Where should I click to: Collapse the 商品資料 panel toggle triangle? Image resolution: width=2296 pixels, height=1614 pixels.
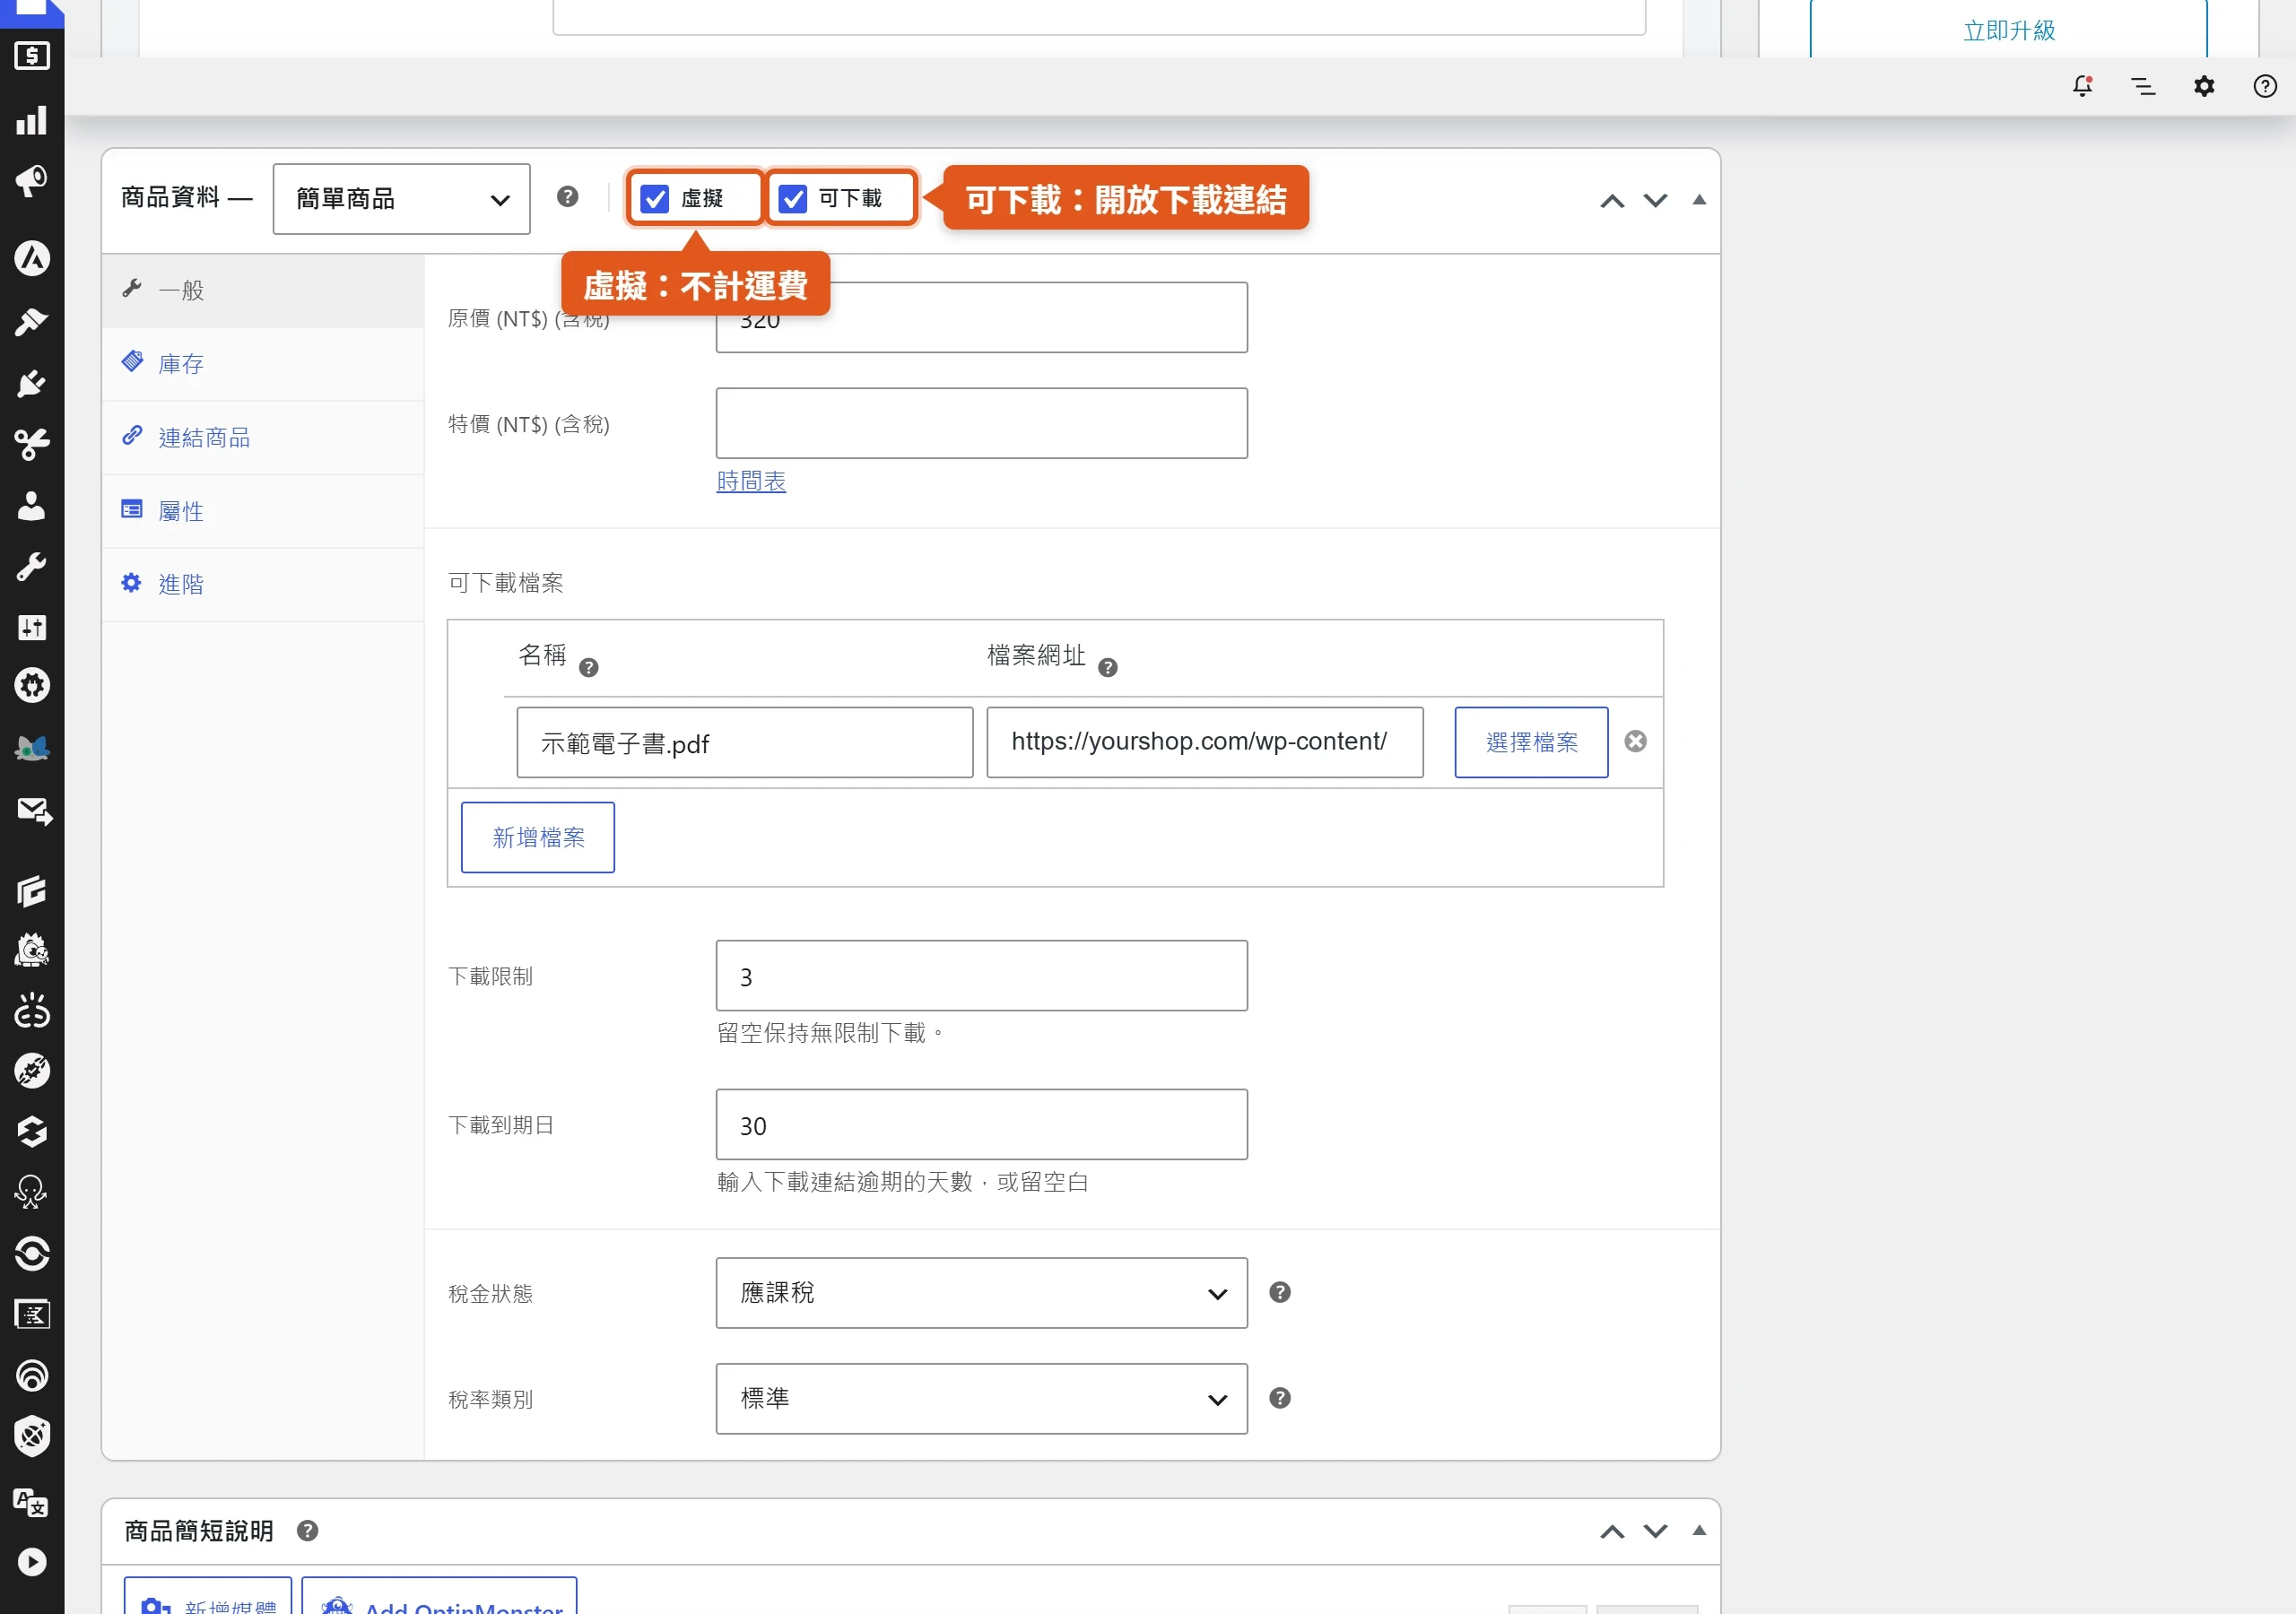pyautogui.click(x=1699, y=200)
